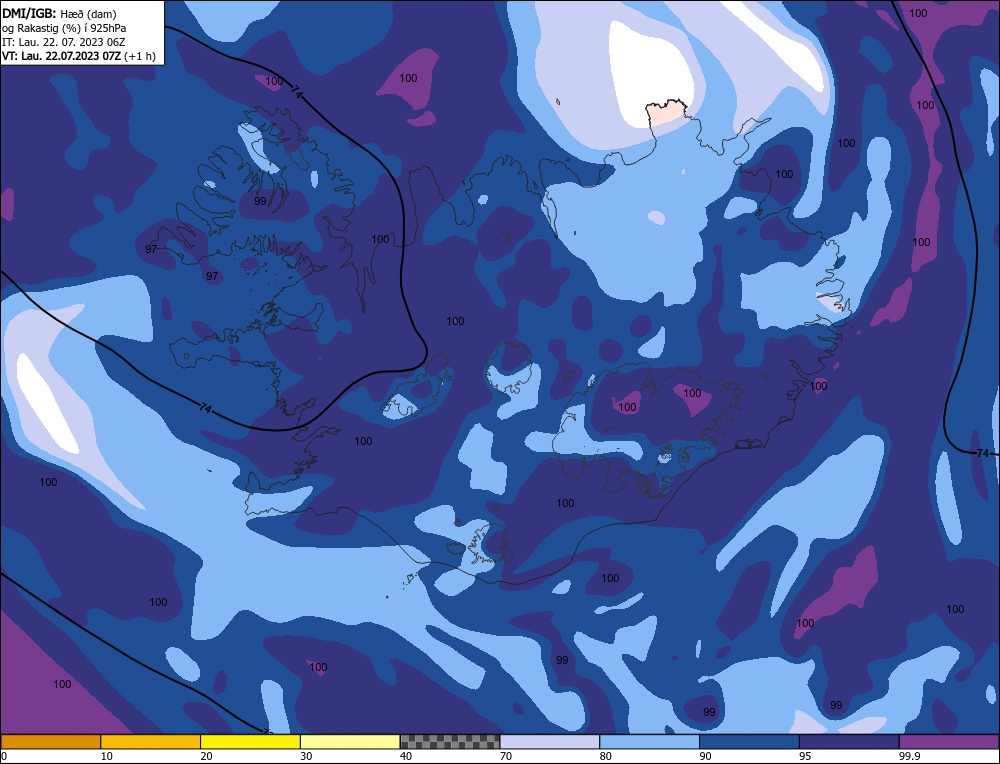Image resolution: width=1000 pixels, height=764 pixels.
Task: Click the "99.9" legend scale value
Action: (x=909, y=756)
